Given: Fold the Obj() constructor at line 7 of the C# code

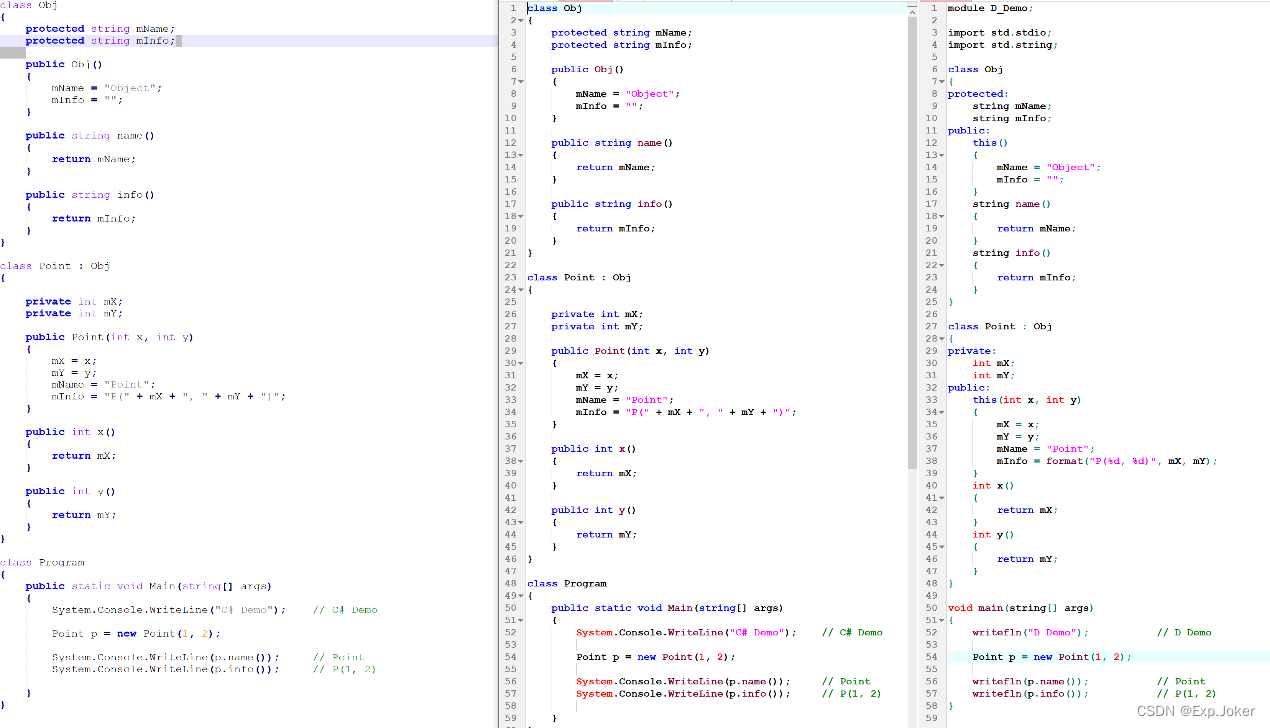Looking at the screenshot, I should [520, 81].
